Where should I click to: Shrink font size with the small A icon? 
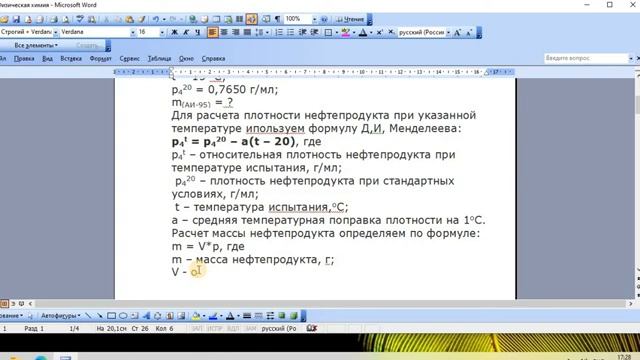(x=469, y=32)
